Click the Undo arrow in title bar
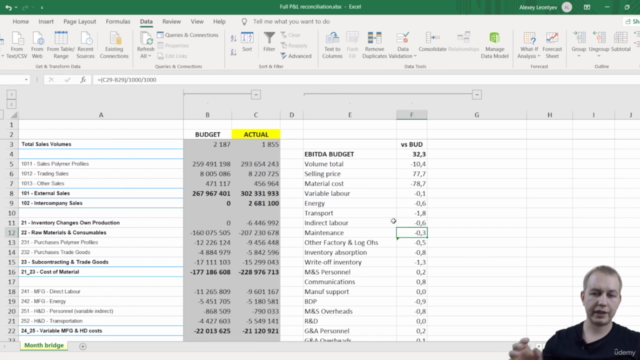 (x=8, y=7)
